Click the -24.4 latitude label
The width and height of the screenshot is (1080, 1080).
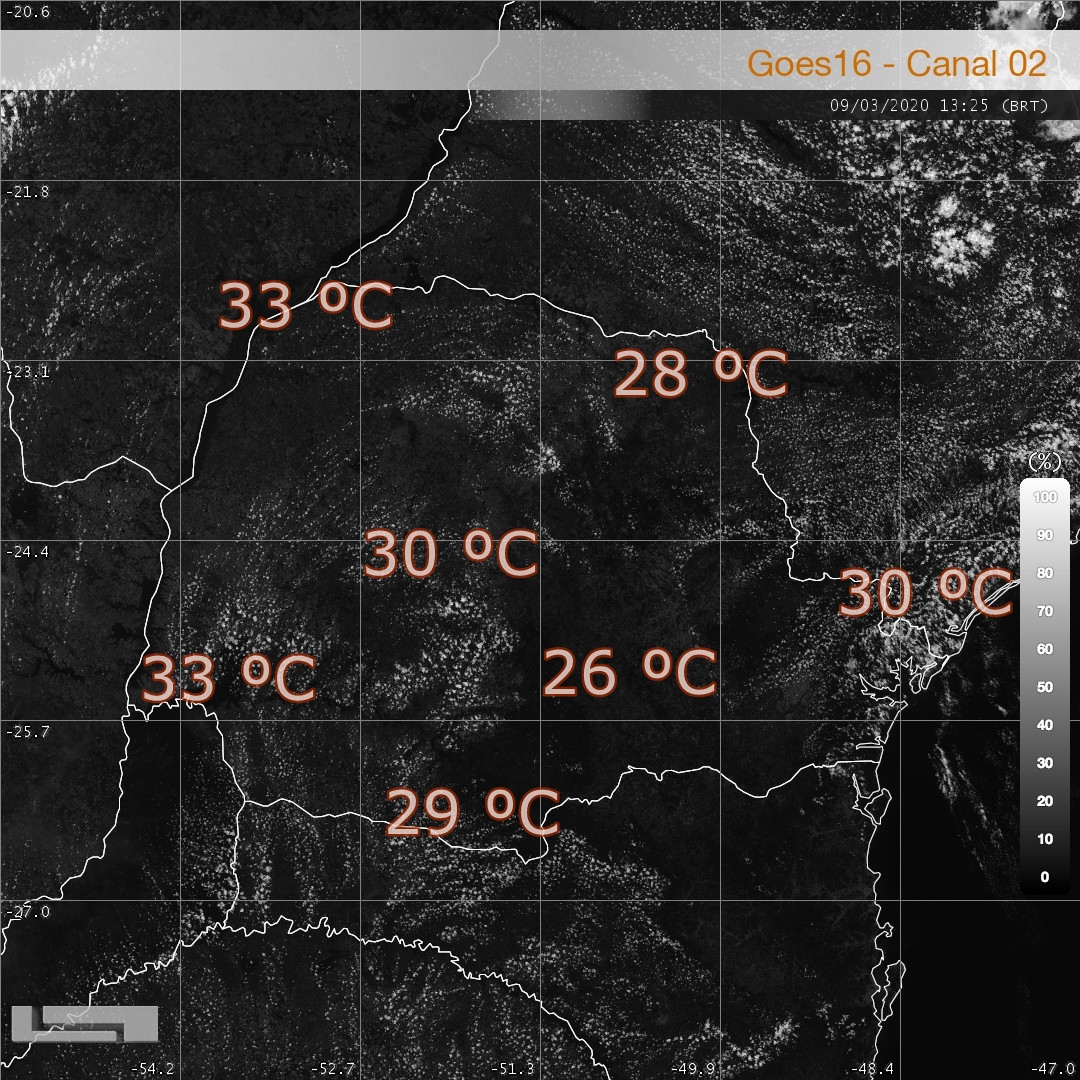[28, 552]
